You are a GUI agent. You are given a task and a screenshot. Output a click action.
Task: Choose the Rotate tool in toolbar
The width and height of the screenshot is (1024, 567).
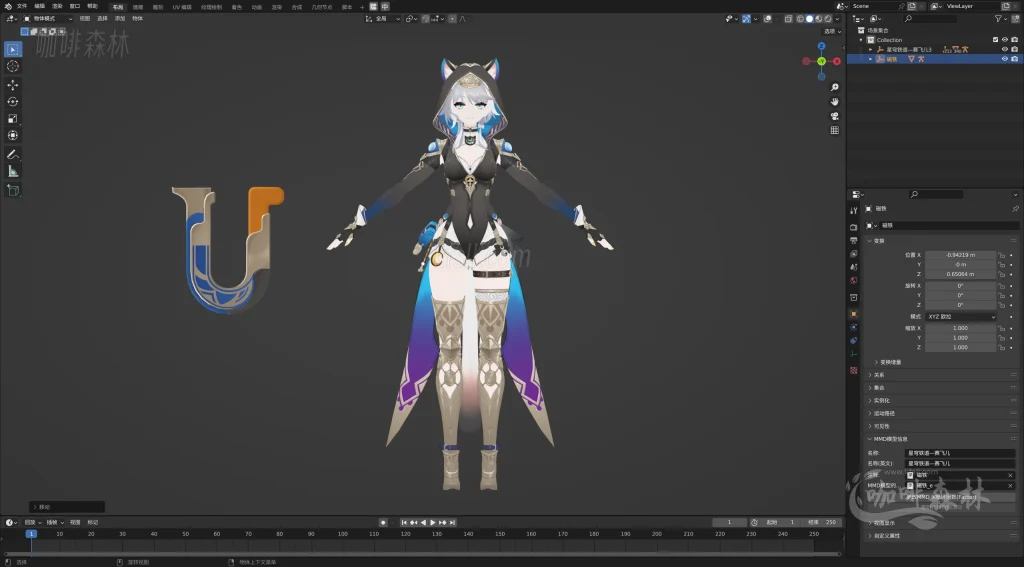point(12,102)
